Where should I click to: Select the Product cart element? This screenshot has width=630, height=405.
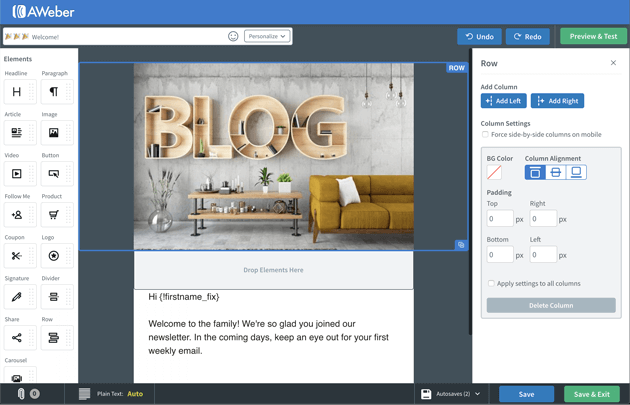point(54,215)
